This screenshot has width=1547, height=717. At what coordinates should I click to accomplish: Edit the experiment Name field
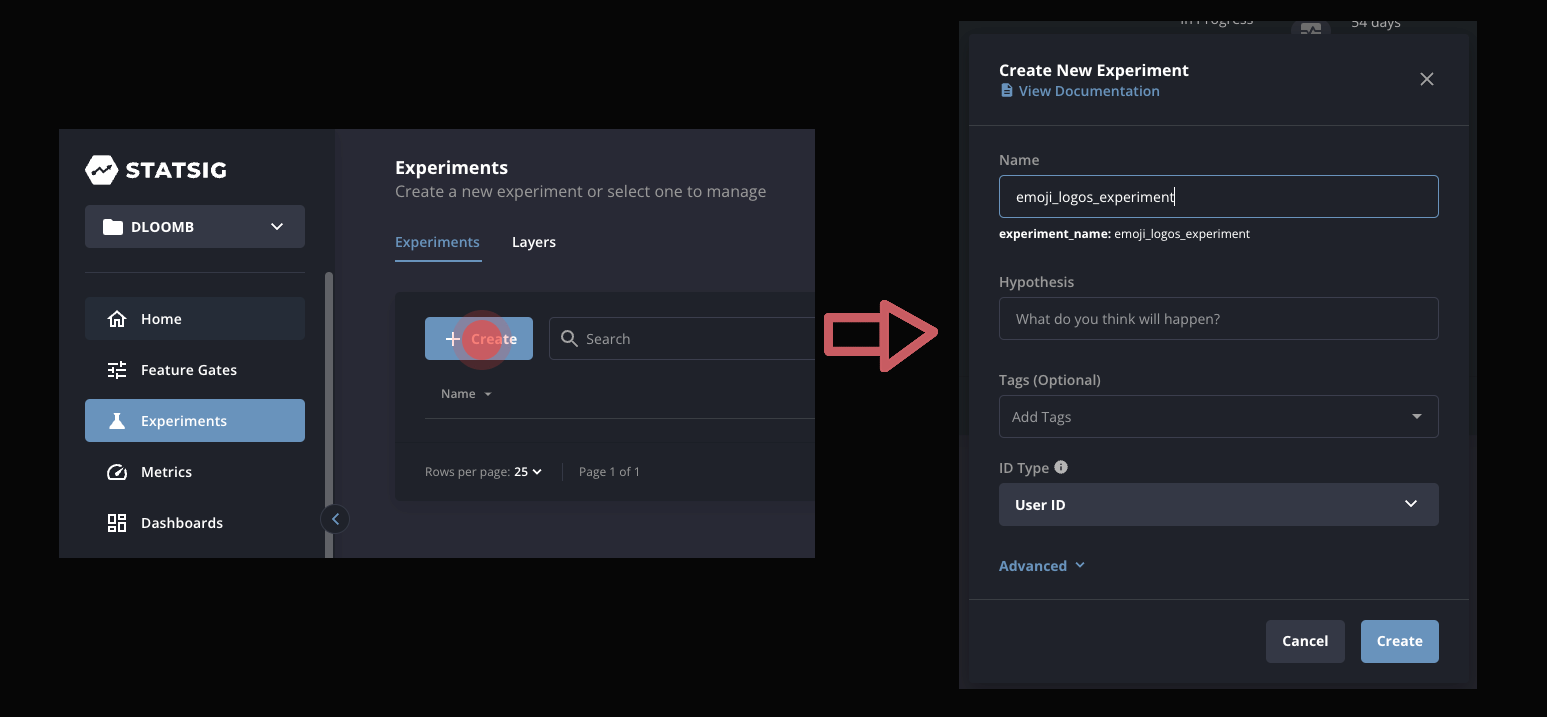pyautogui.click(x=1219, y=197)
